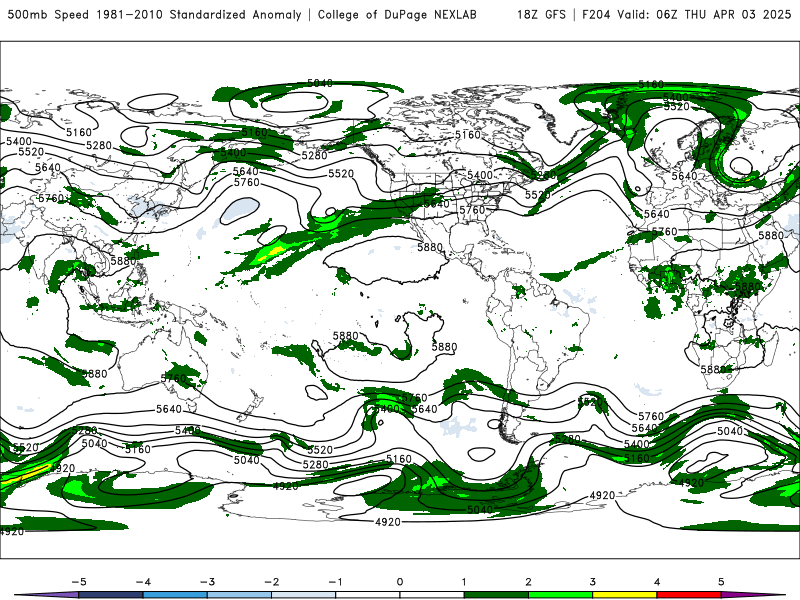This screenshot has height=600, width=800.
Task: Click the 'F204 Valid: 06Z THU APR 03 2025' text
Action: click(x=686, y=15)
